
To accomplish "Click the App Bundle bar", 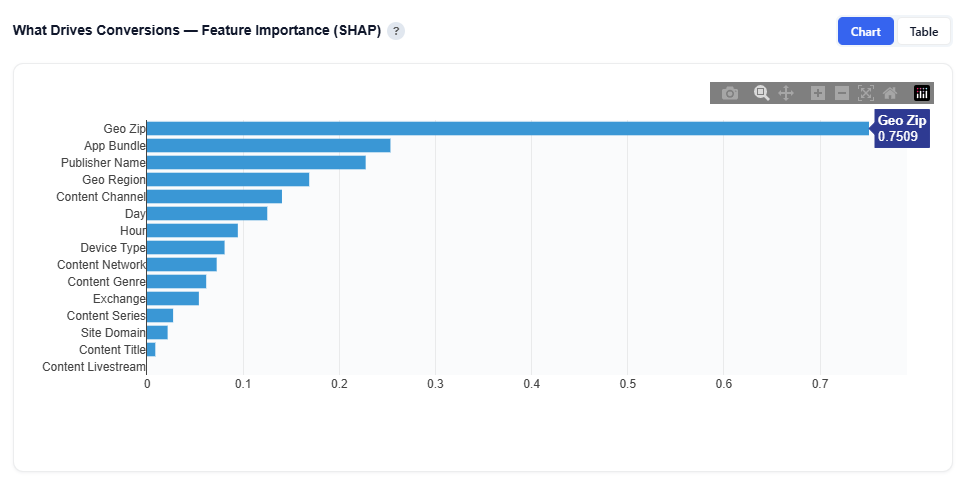I will (268, 145).
